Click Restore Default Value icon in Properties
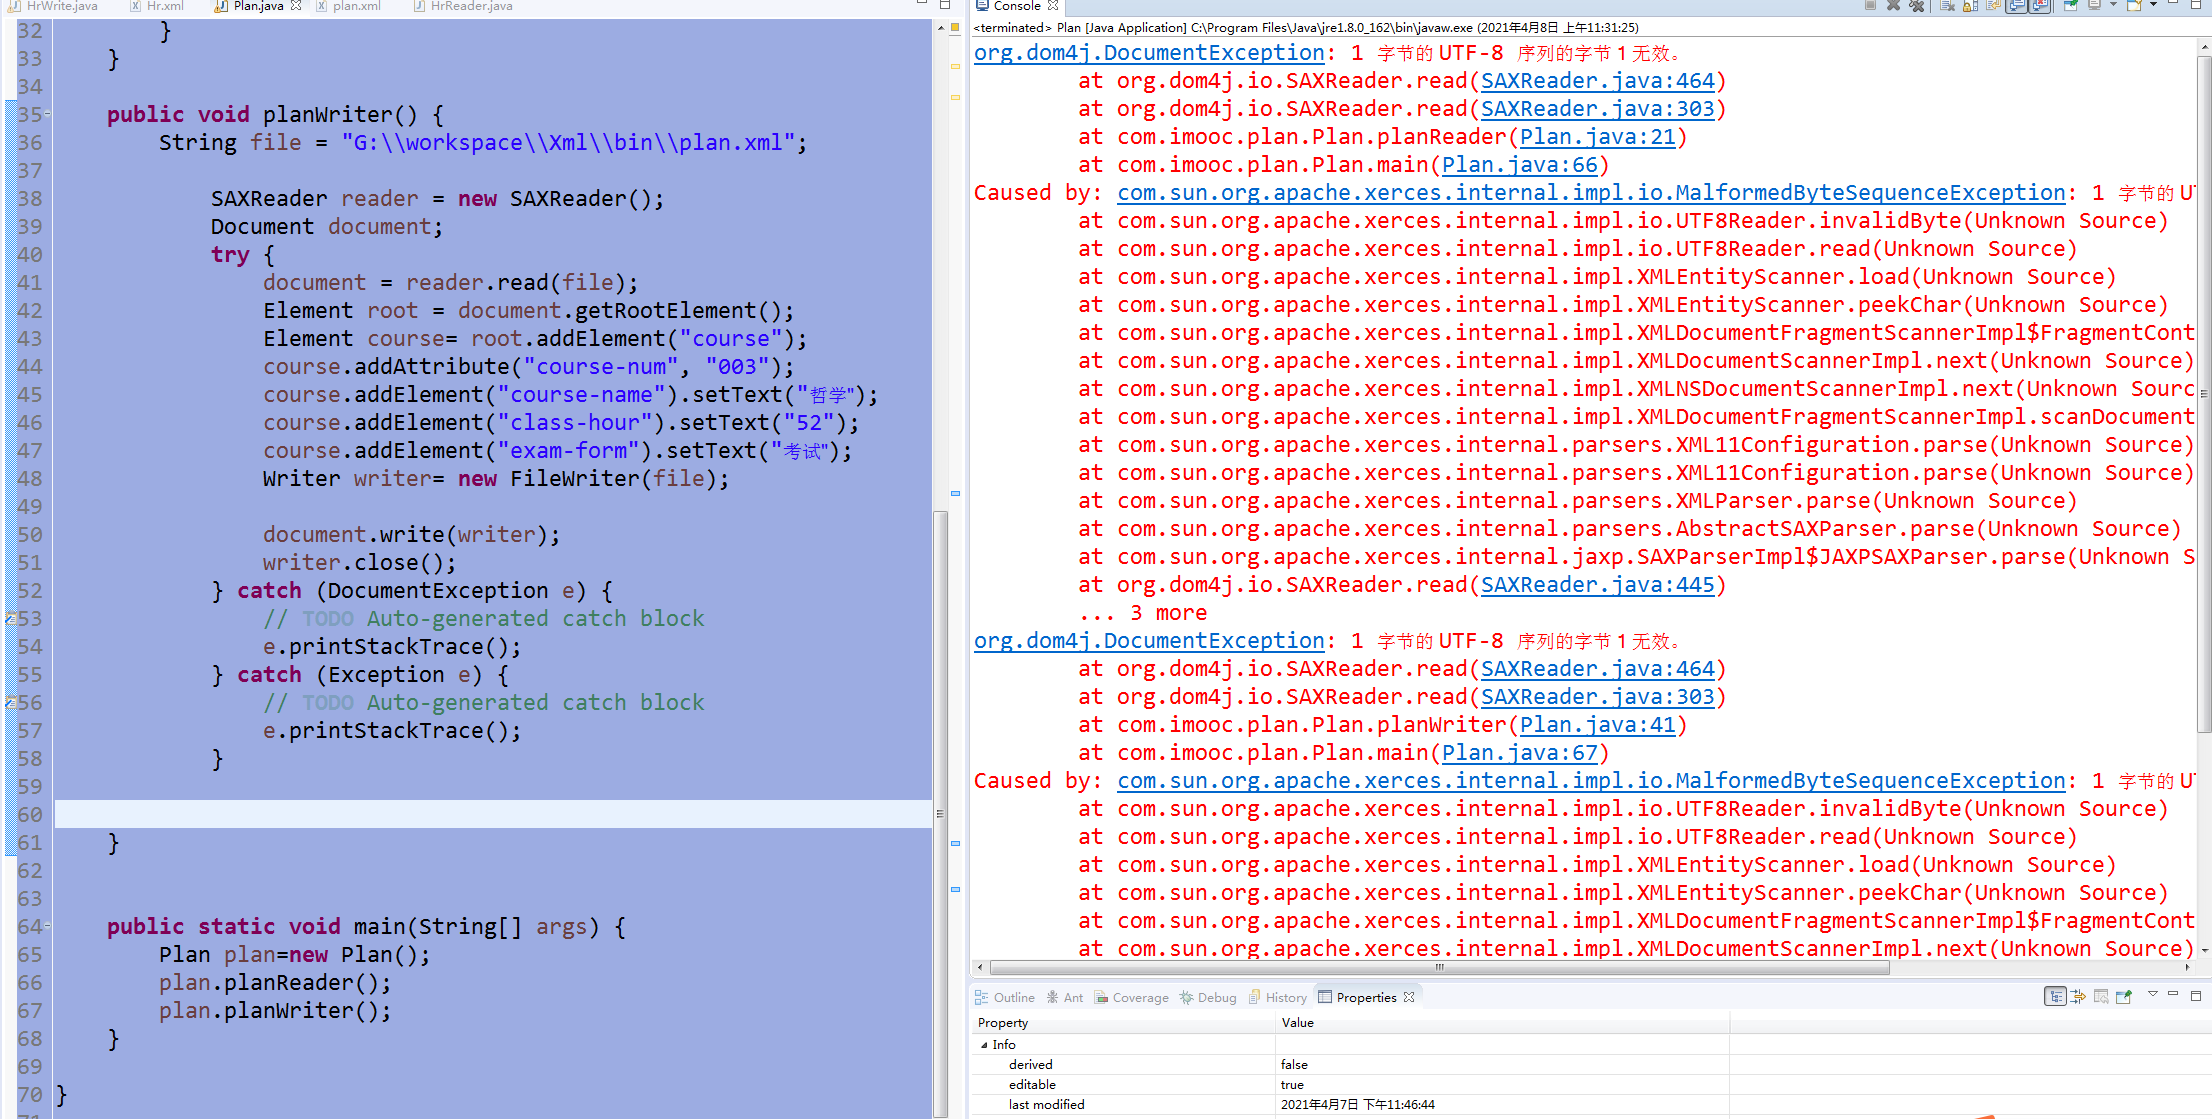The image size is (2212, 1119). click(2101, 996)
